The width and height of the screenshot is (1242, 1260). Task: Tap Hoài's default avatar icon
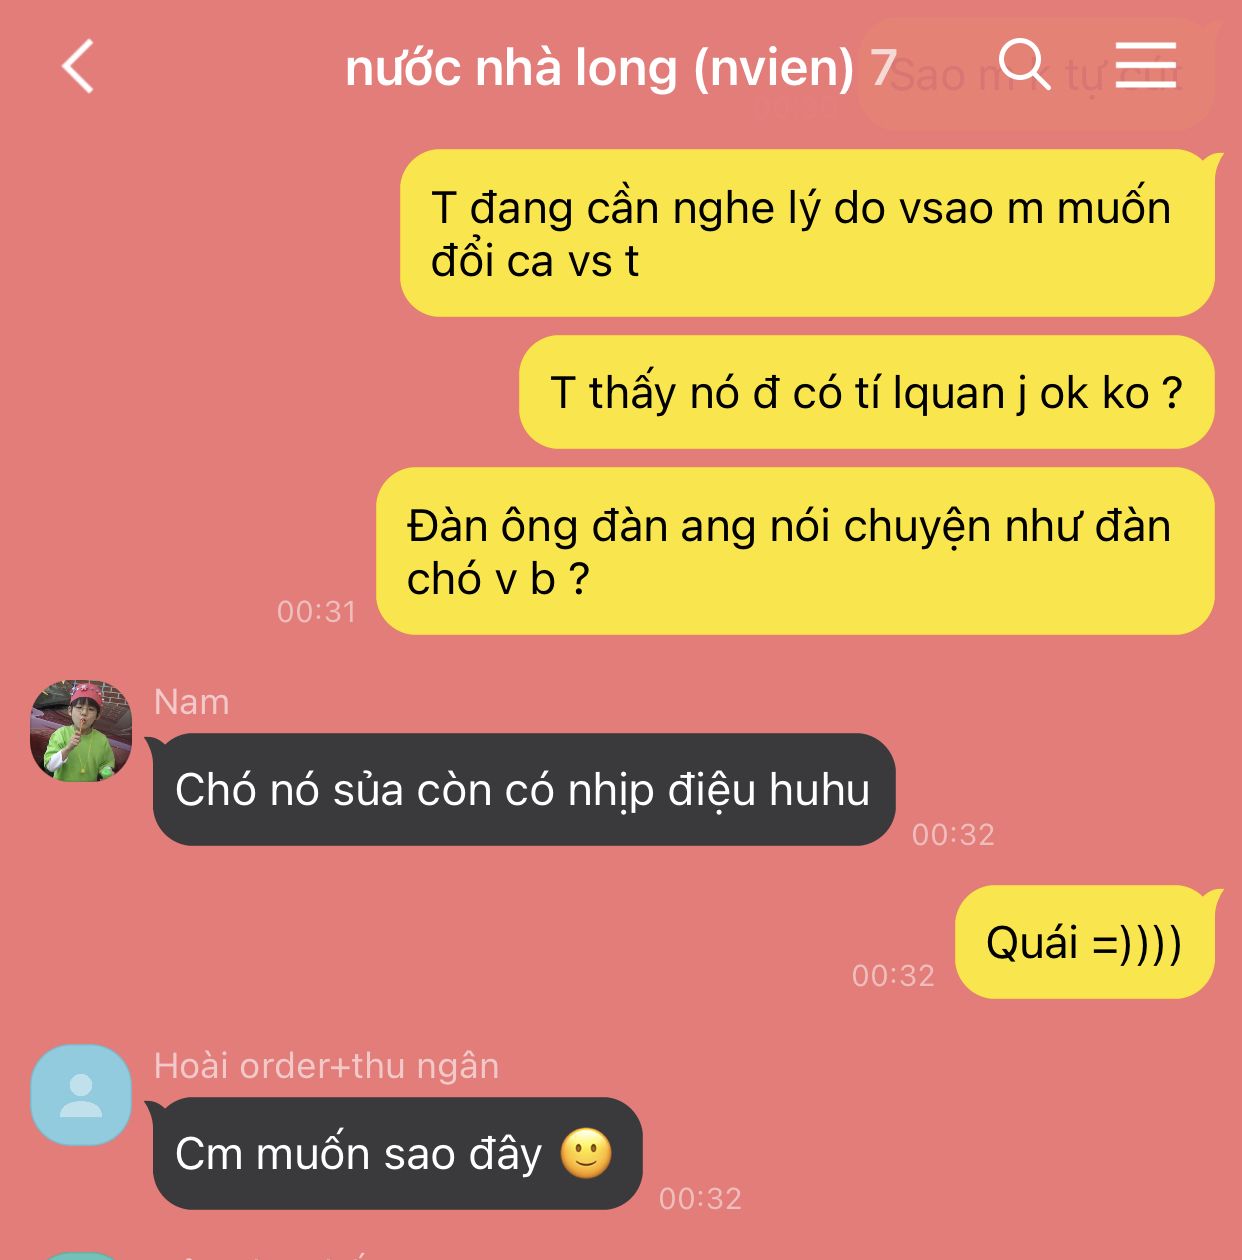click(x=81, y=1095)
